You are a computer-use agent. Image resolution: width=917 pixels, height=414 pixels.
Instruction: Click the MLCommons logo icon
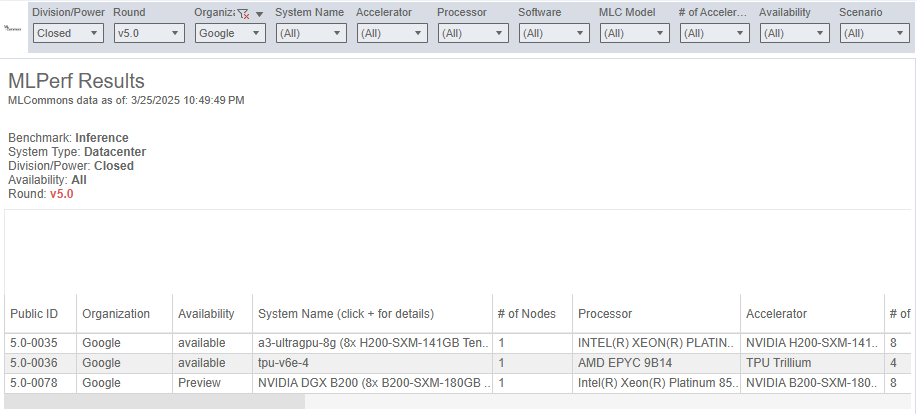[x=12, y=27]
